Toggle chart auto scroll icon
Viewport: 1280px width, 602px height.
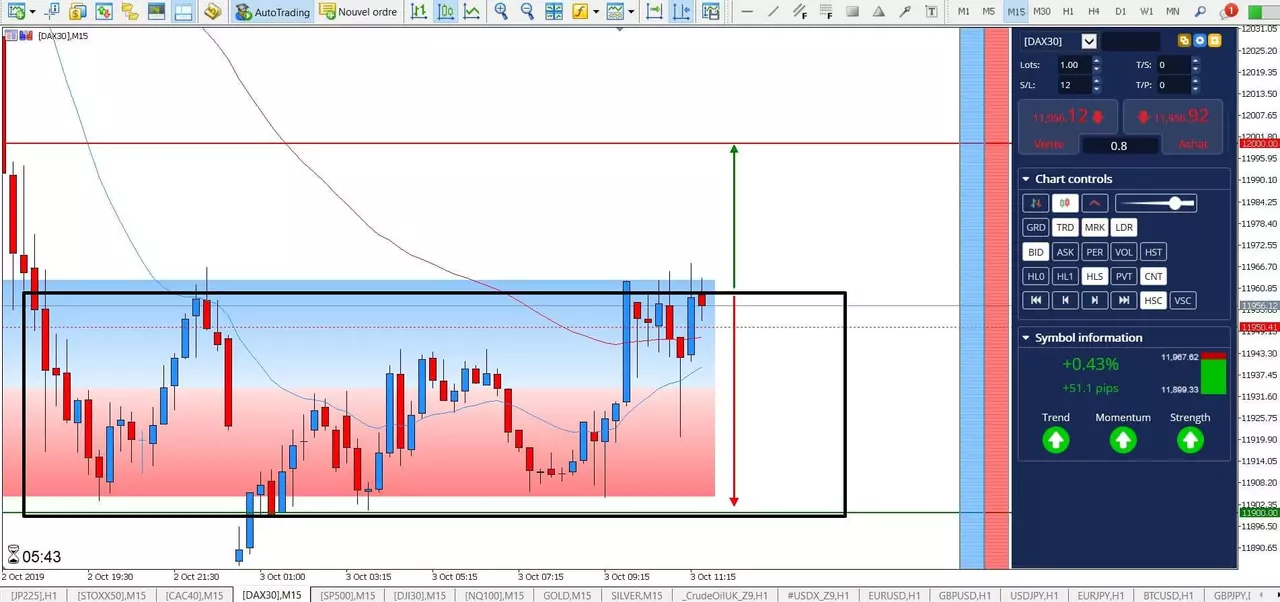click(654, 12)
